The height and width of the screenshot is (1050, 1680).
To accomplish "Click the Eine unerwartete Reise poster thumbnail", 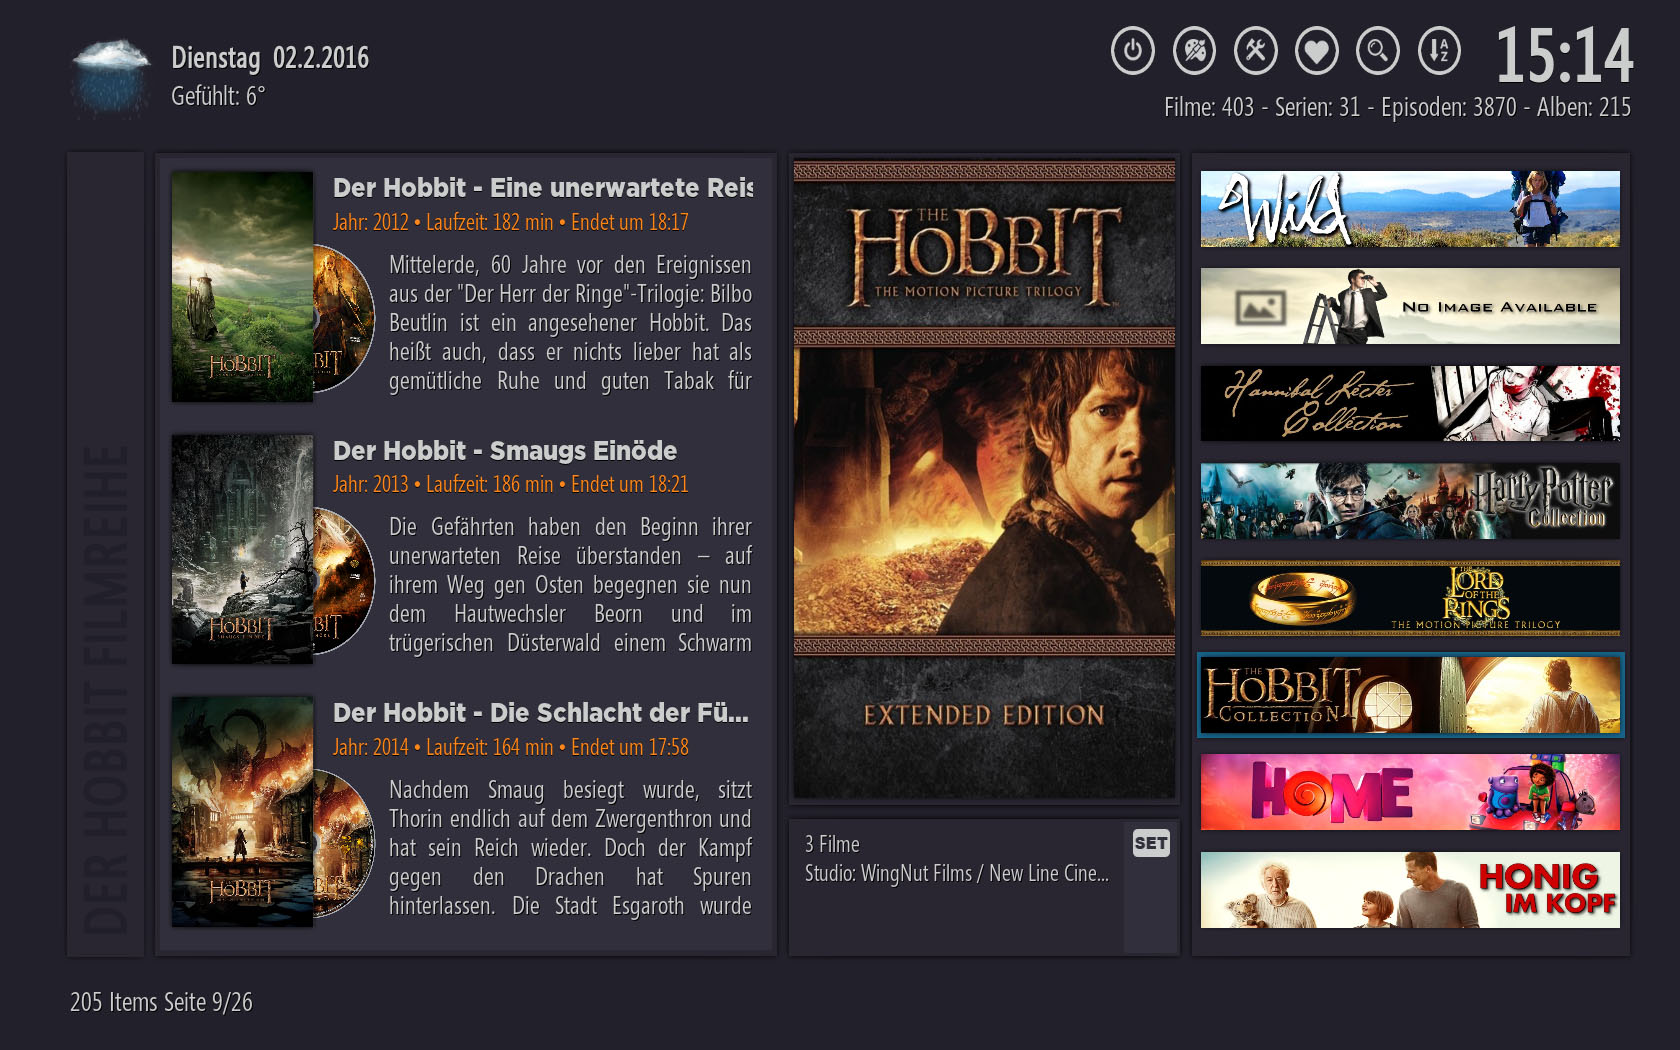I will (243, 287).
